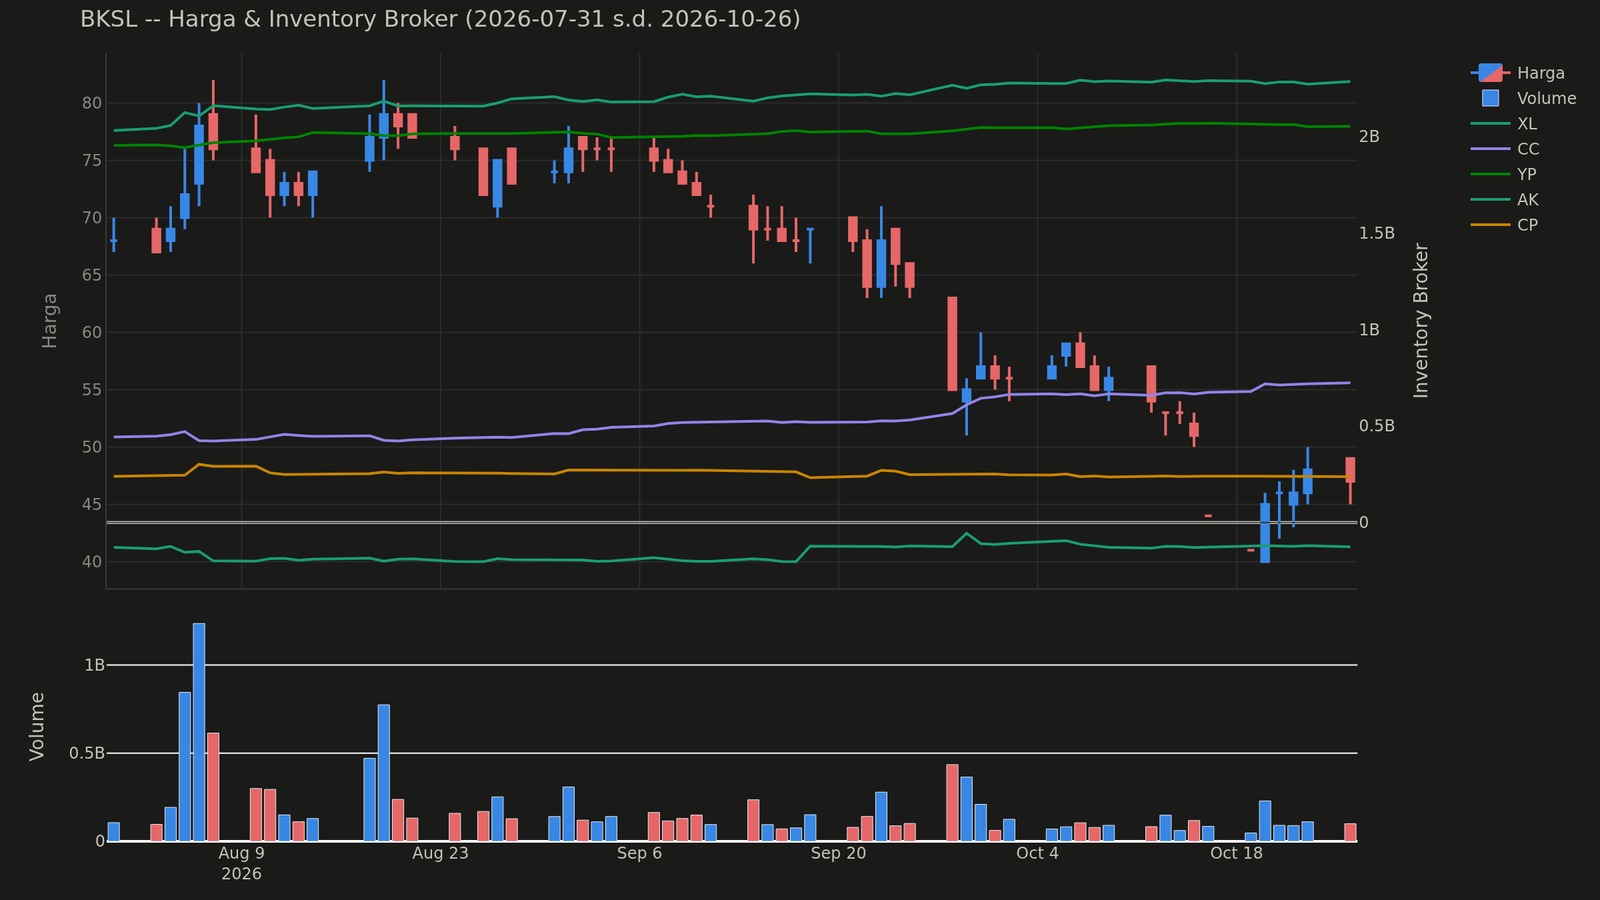
Task: Click the Sep 20 date axis label
Action: click(838, 853)
